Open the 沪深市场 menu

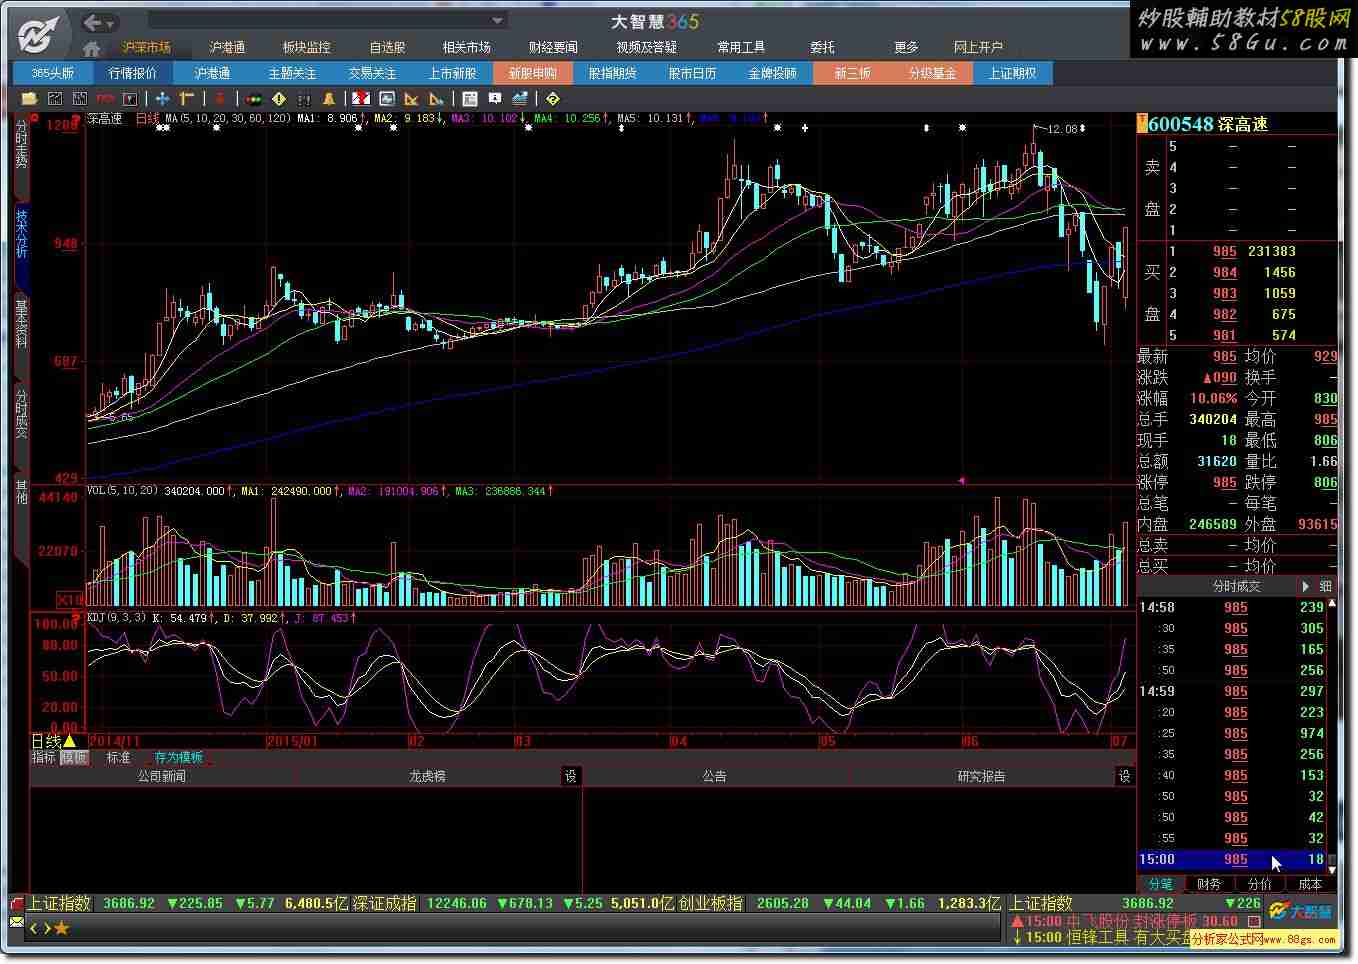coord(147,47)
